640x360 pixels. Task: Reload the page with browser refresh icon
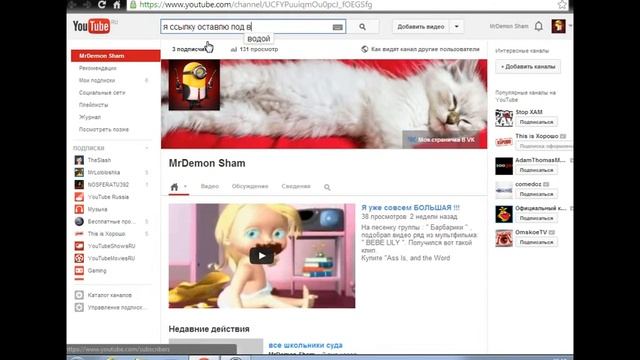click(x=102, y=4)
